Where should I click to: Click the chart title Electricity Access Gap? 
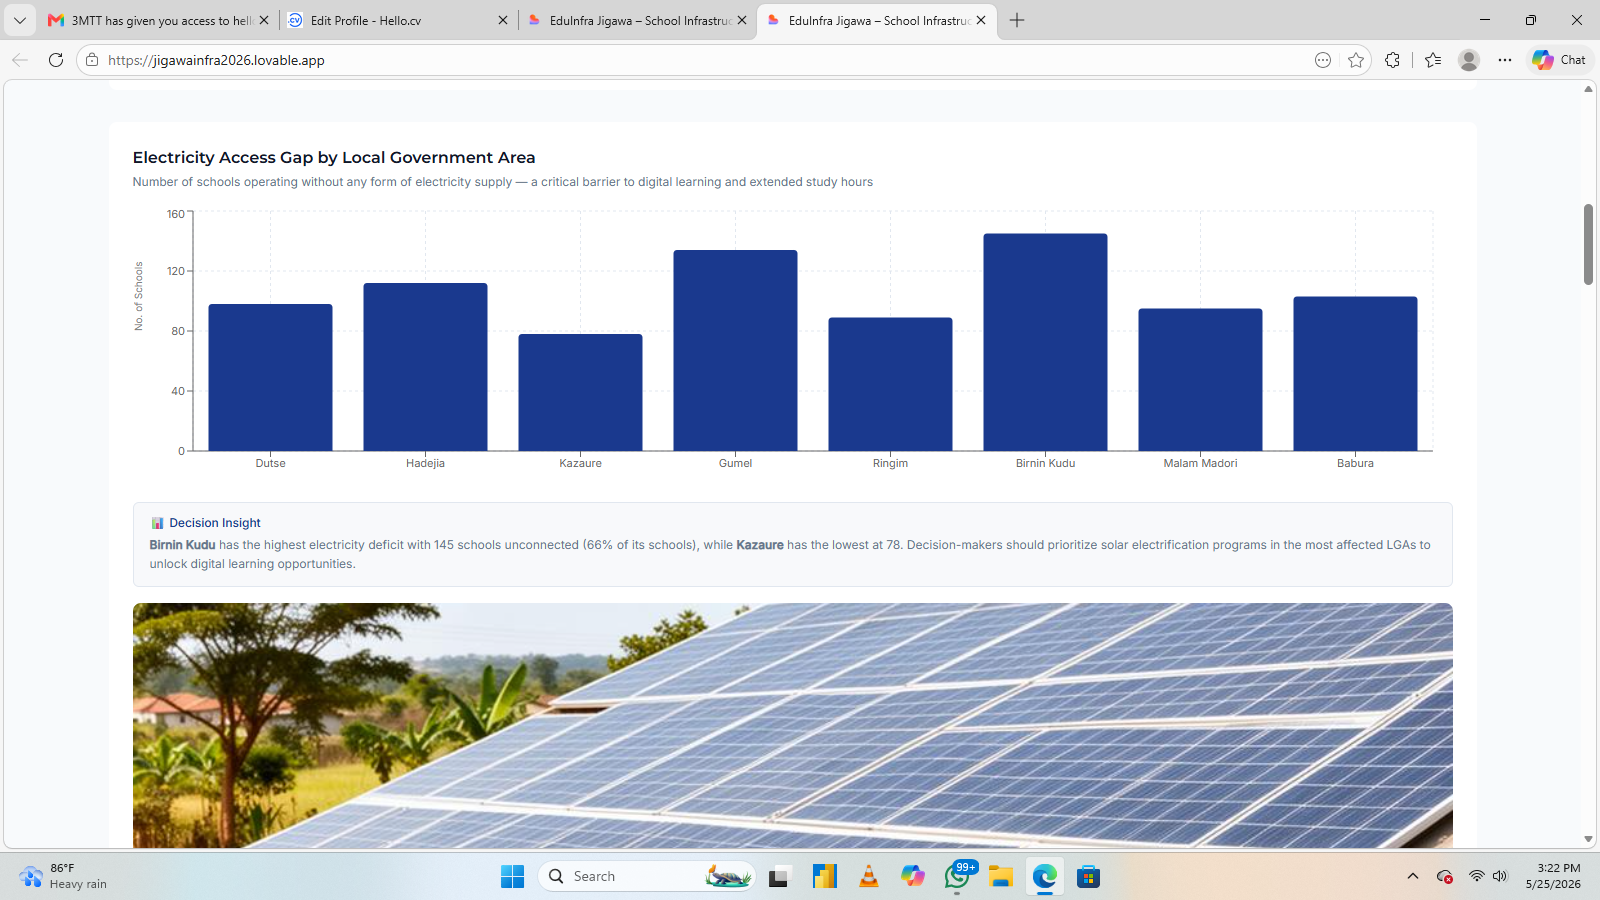click(334, 157)
